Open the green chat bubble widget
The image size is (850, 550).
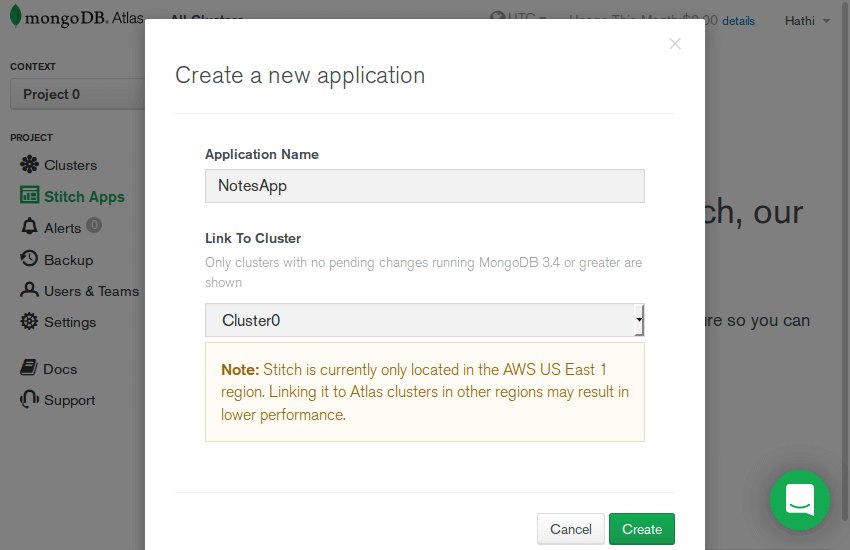click(799, 499)
